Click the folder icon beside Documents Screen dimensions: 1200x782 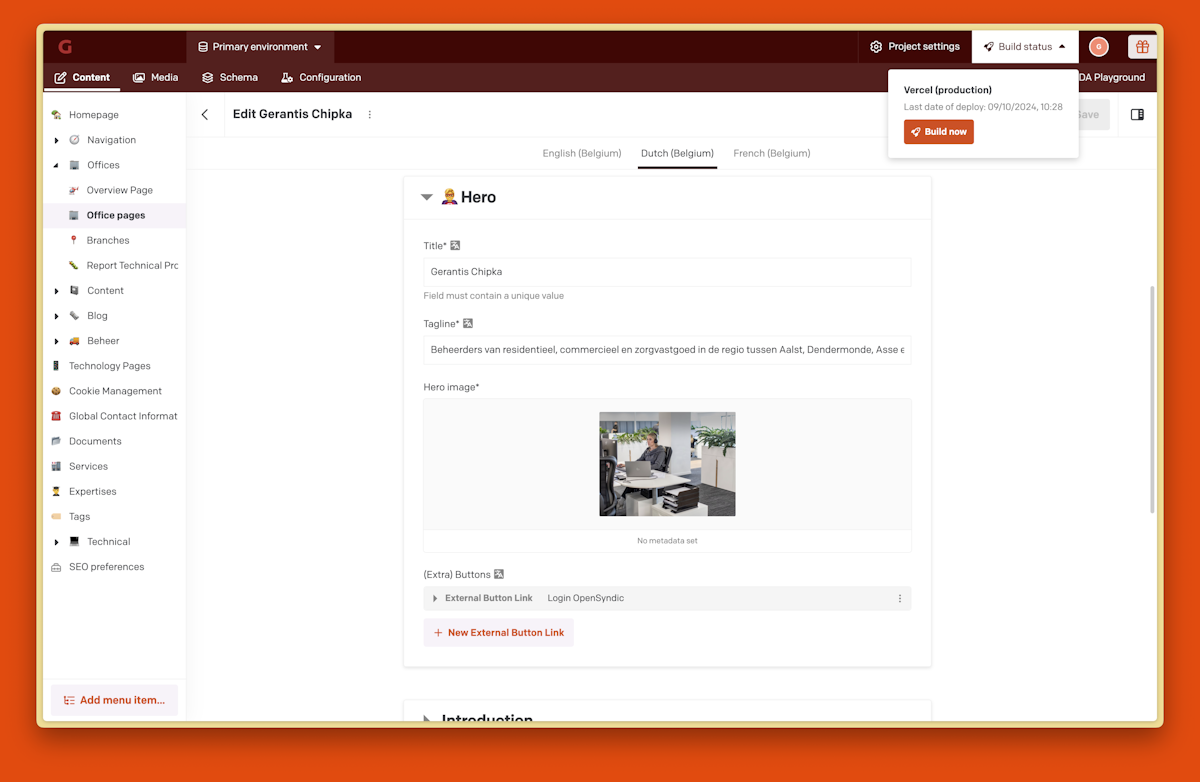tap(56, 441)
